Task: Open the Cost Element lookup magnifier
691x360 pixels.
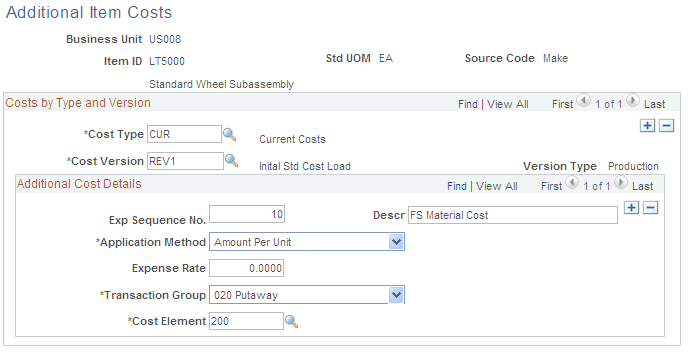Action: pos(291,322)
